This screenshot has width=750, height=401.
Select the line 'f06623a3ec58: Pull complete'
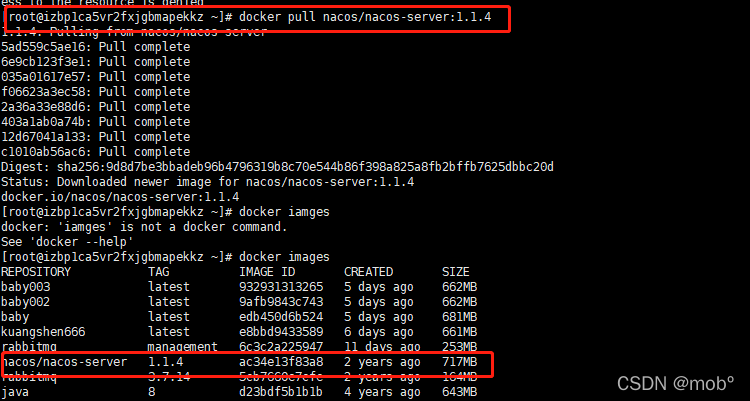[96, 91]
